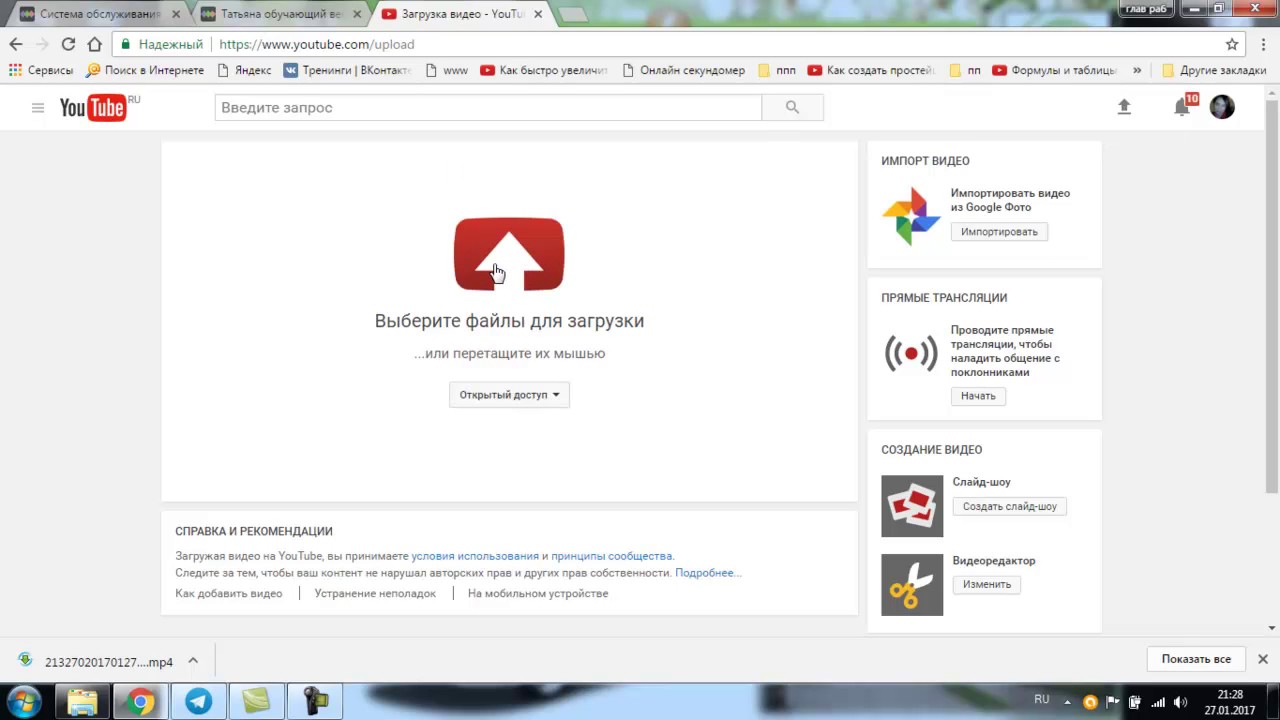The height and width of the screenshot is (720, 1280).
Task: Open Telegram from taskbar
Action: [x=198, y=701]
